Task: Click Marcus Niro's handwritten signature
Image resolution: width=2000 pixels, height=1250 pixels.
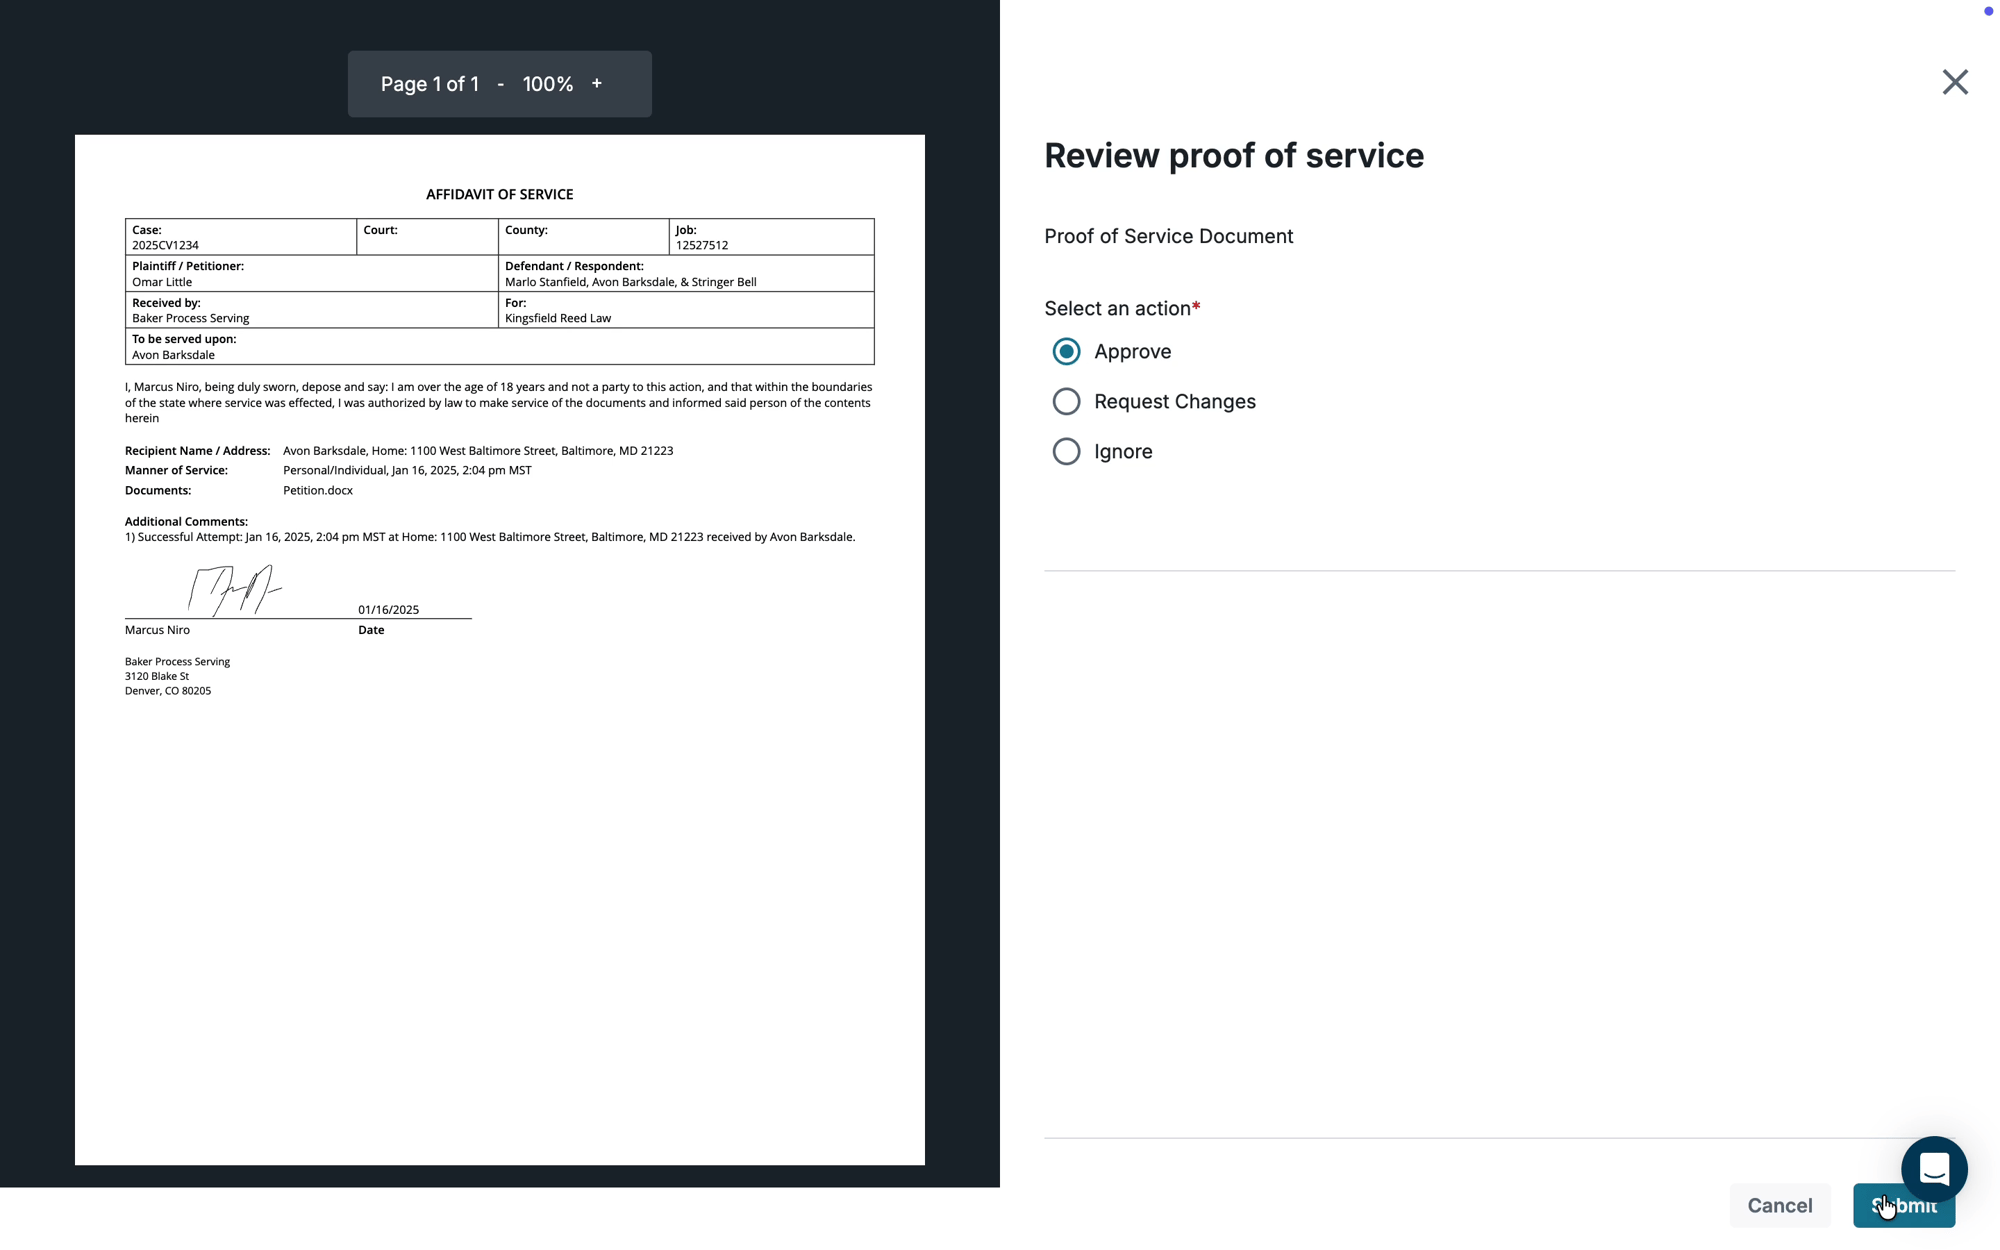Action: [235, 590]
